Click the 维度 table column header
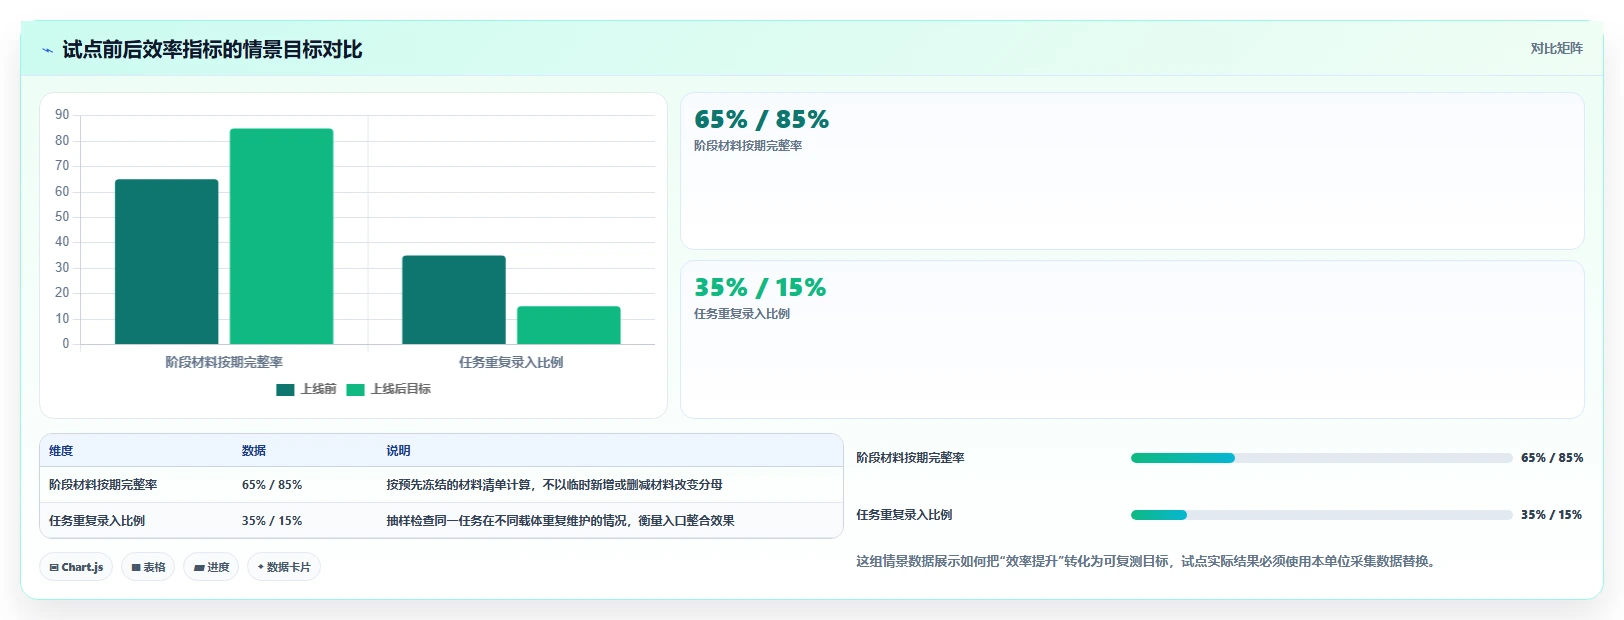Screen dimensions: 1624x620 tap(61, 451)
